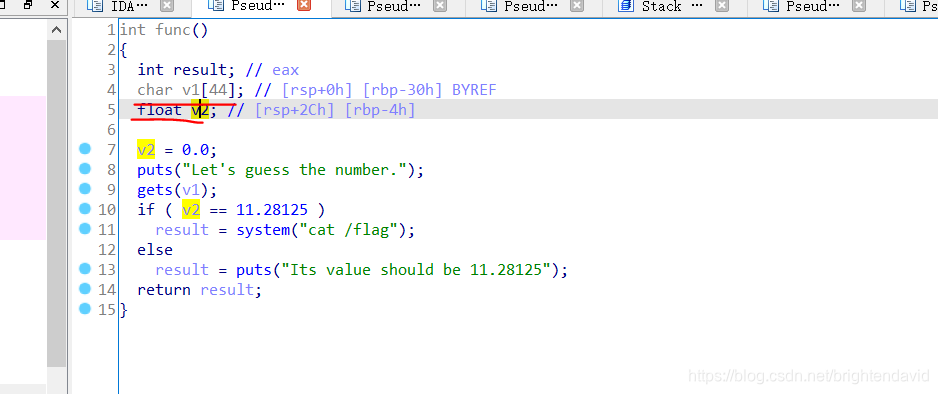Click line number 12 in the gutter
This screenshot has height=394, width=938.
107,249
